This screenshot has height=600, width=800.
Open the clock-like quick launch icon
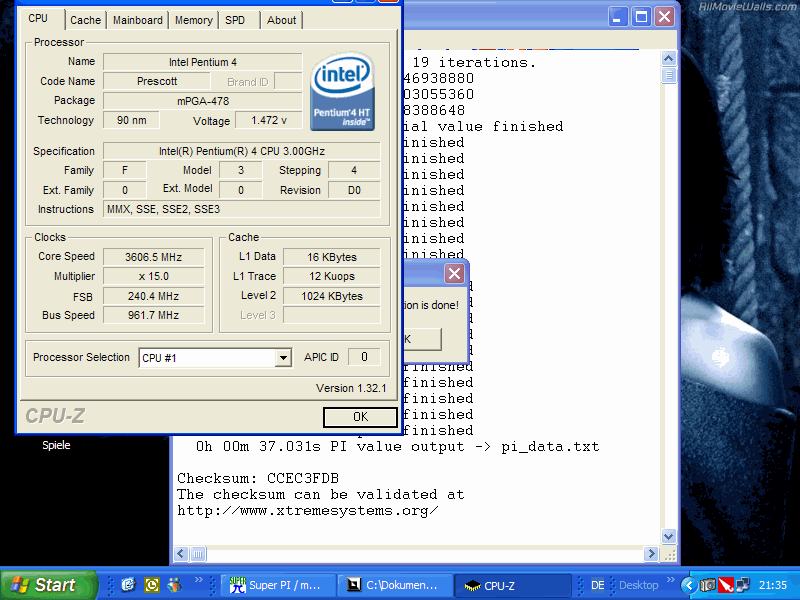[x=152, y=585]
